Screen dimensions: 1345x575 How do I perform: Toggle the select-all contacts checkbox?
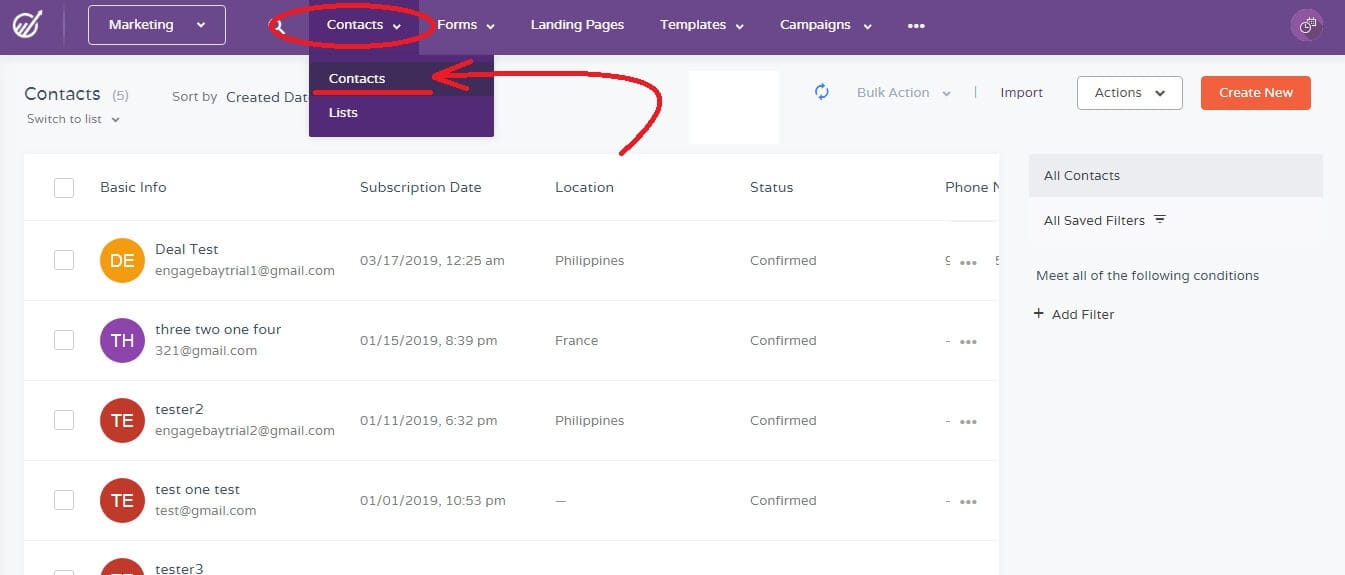pos(64,187)
